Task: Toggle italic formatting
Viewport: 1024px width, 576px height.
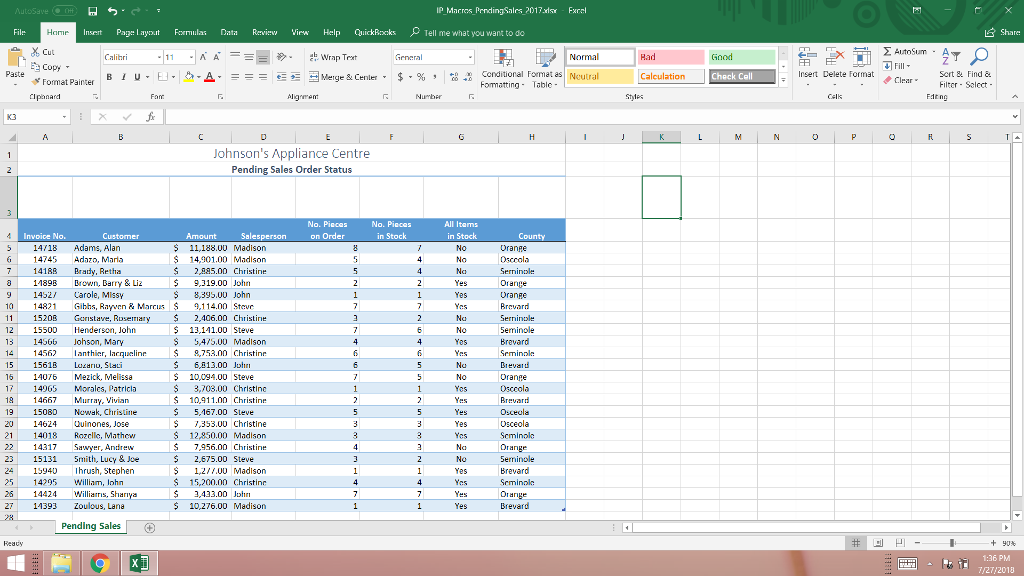Action: (123, 77)
